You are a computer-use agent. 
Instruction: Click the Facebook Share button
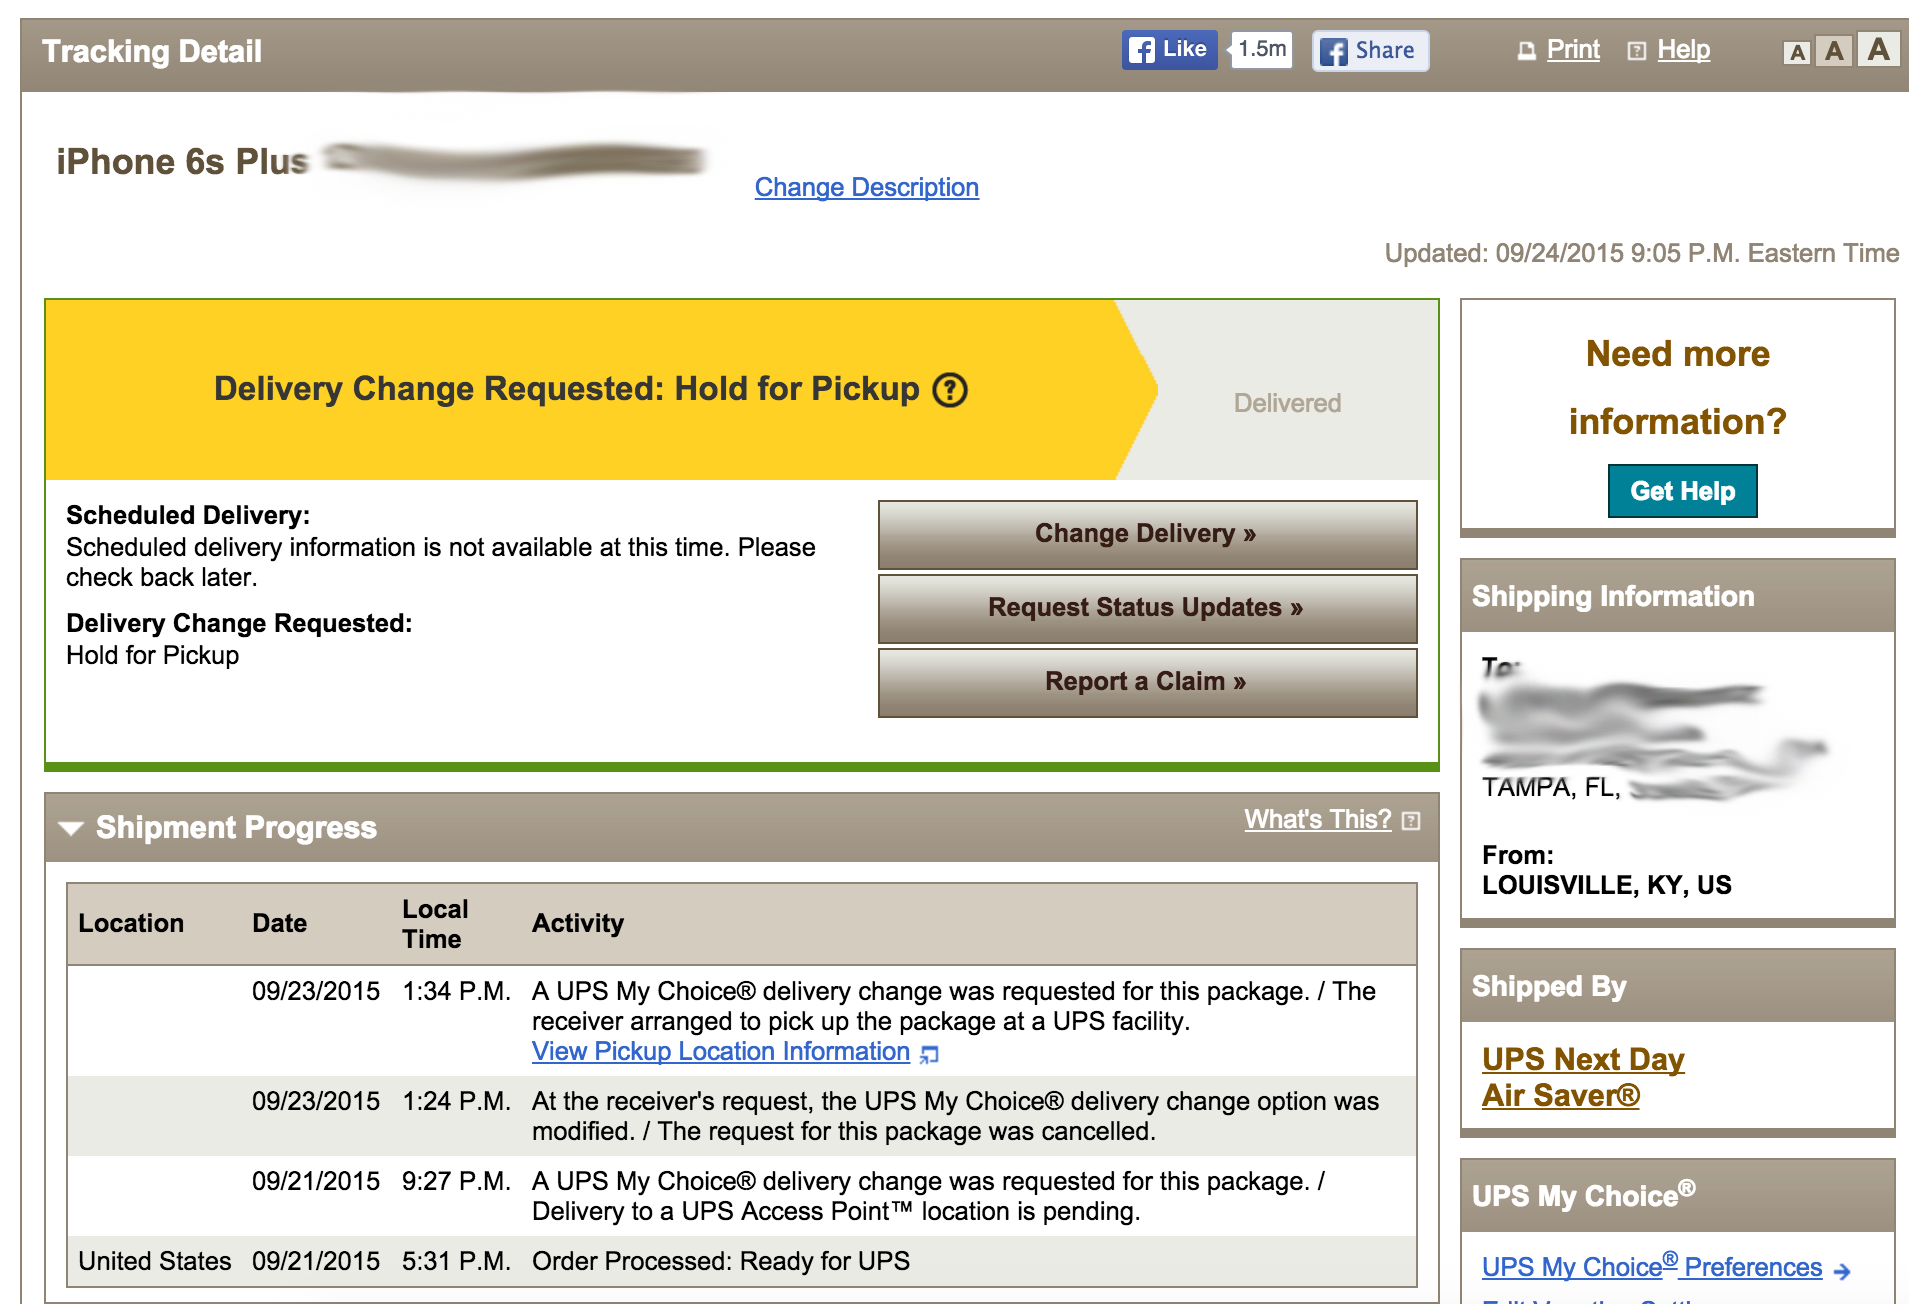click(x=1370, y=51)
